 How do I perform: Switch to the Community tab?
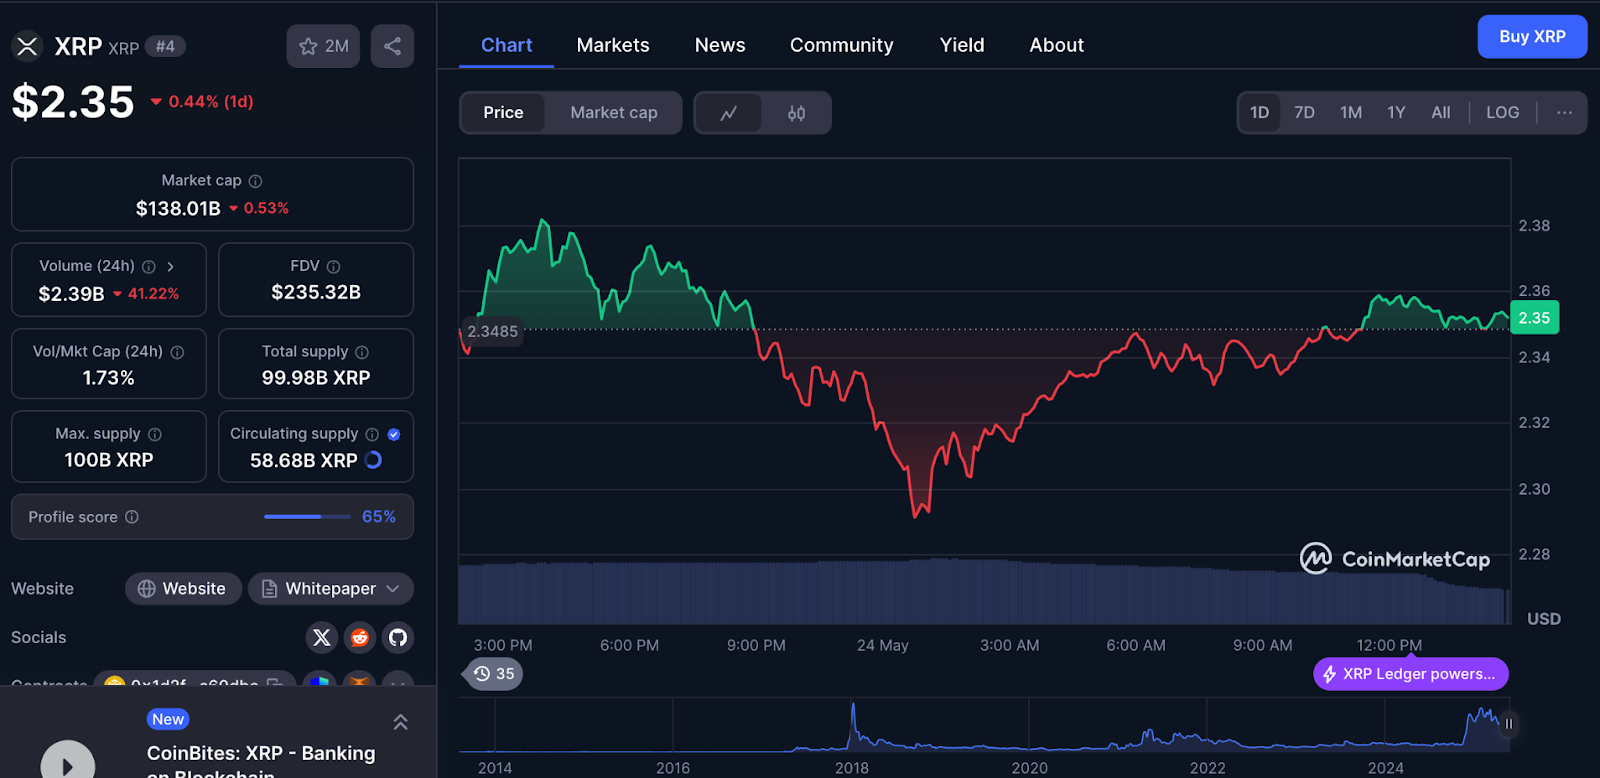(841, 45)
